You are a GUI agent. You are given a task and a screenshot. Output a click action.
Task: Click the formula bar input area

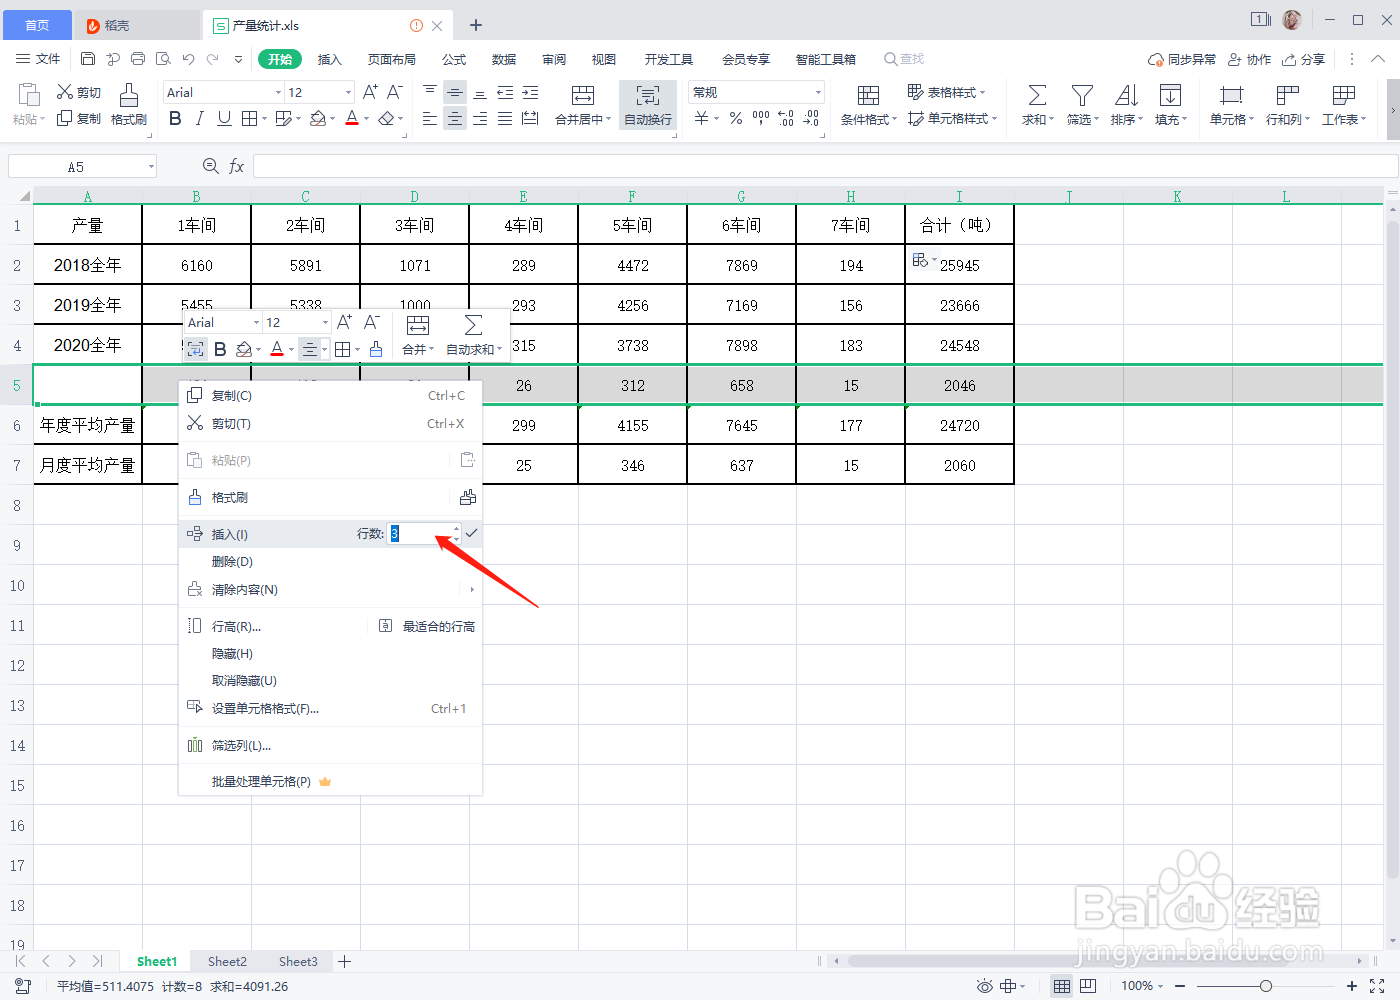tap(825, 166)
